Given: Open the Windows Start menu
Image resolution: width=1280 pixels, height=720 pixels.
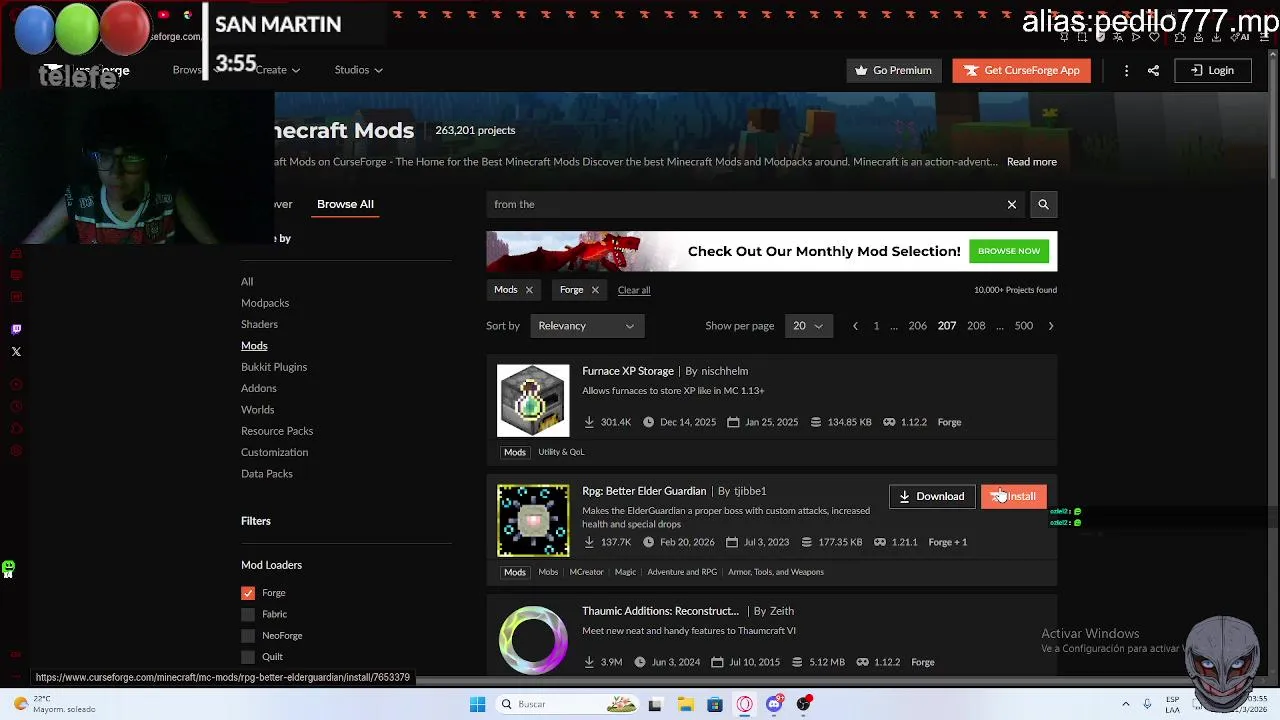Looking at the screenshot, I should click(478, 704).
